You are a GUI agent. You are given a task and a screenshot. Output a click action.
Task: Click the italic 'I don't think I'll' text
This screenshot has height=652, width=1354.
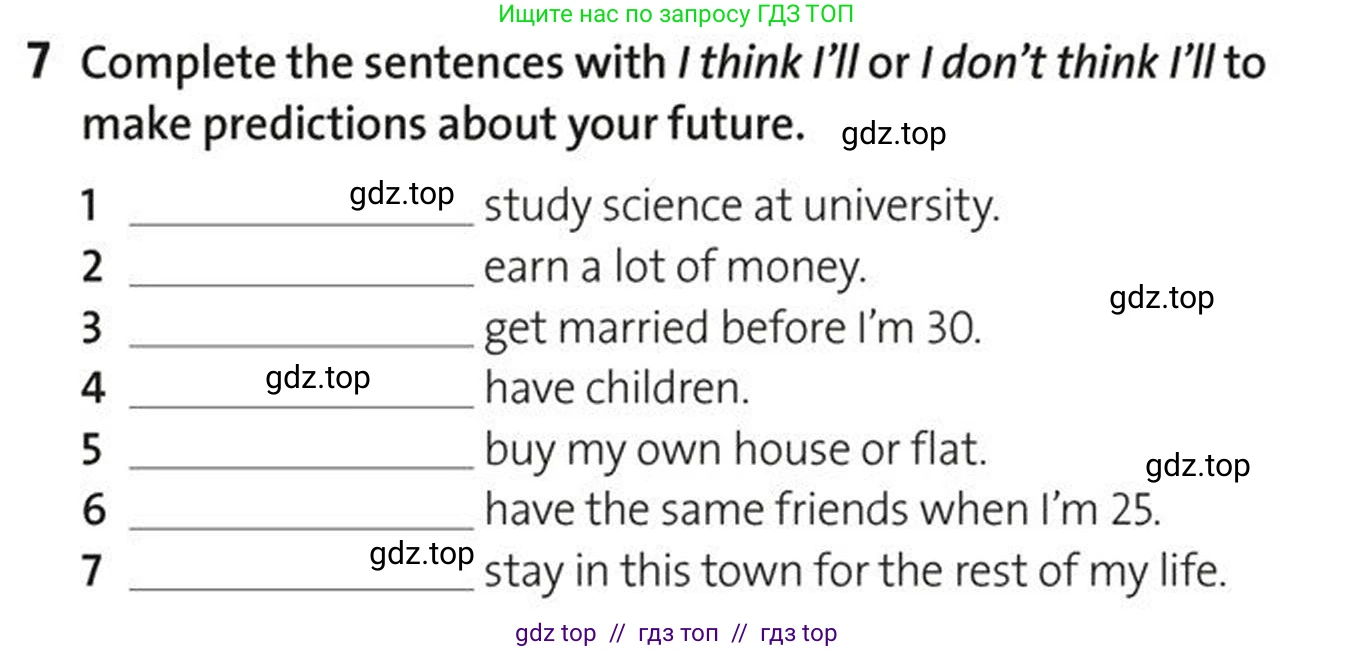tap(1066, 63)
